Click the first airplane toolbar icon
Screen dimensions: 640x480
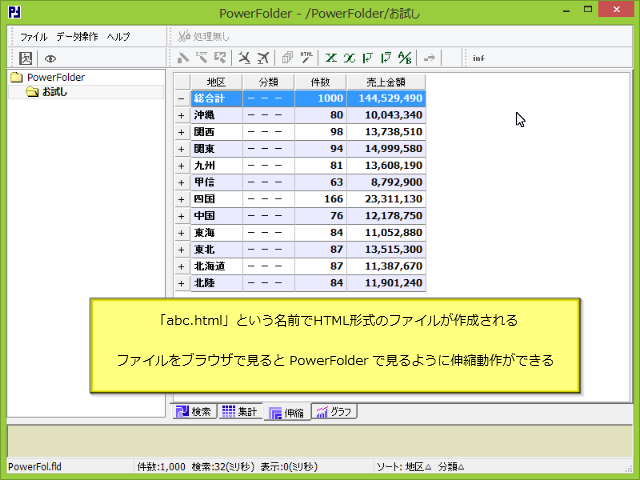(x=244, y=58)
